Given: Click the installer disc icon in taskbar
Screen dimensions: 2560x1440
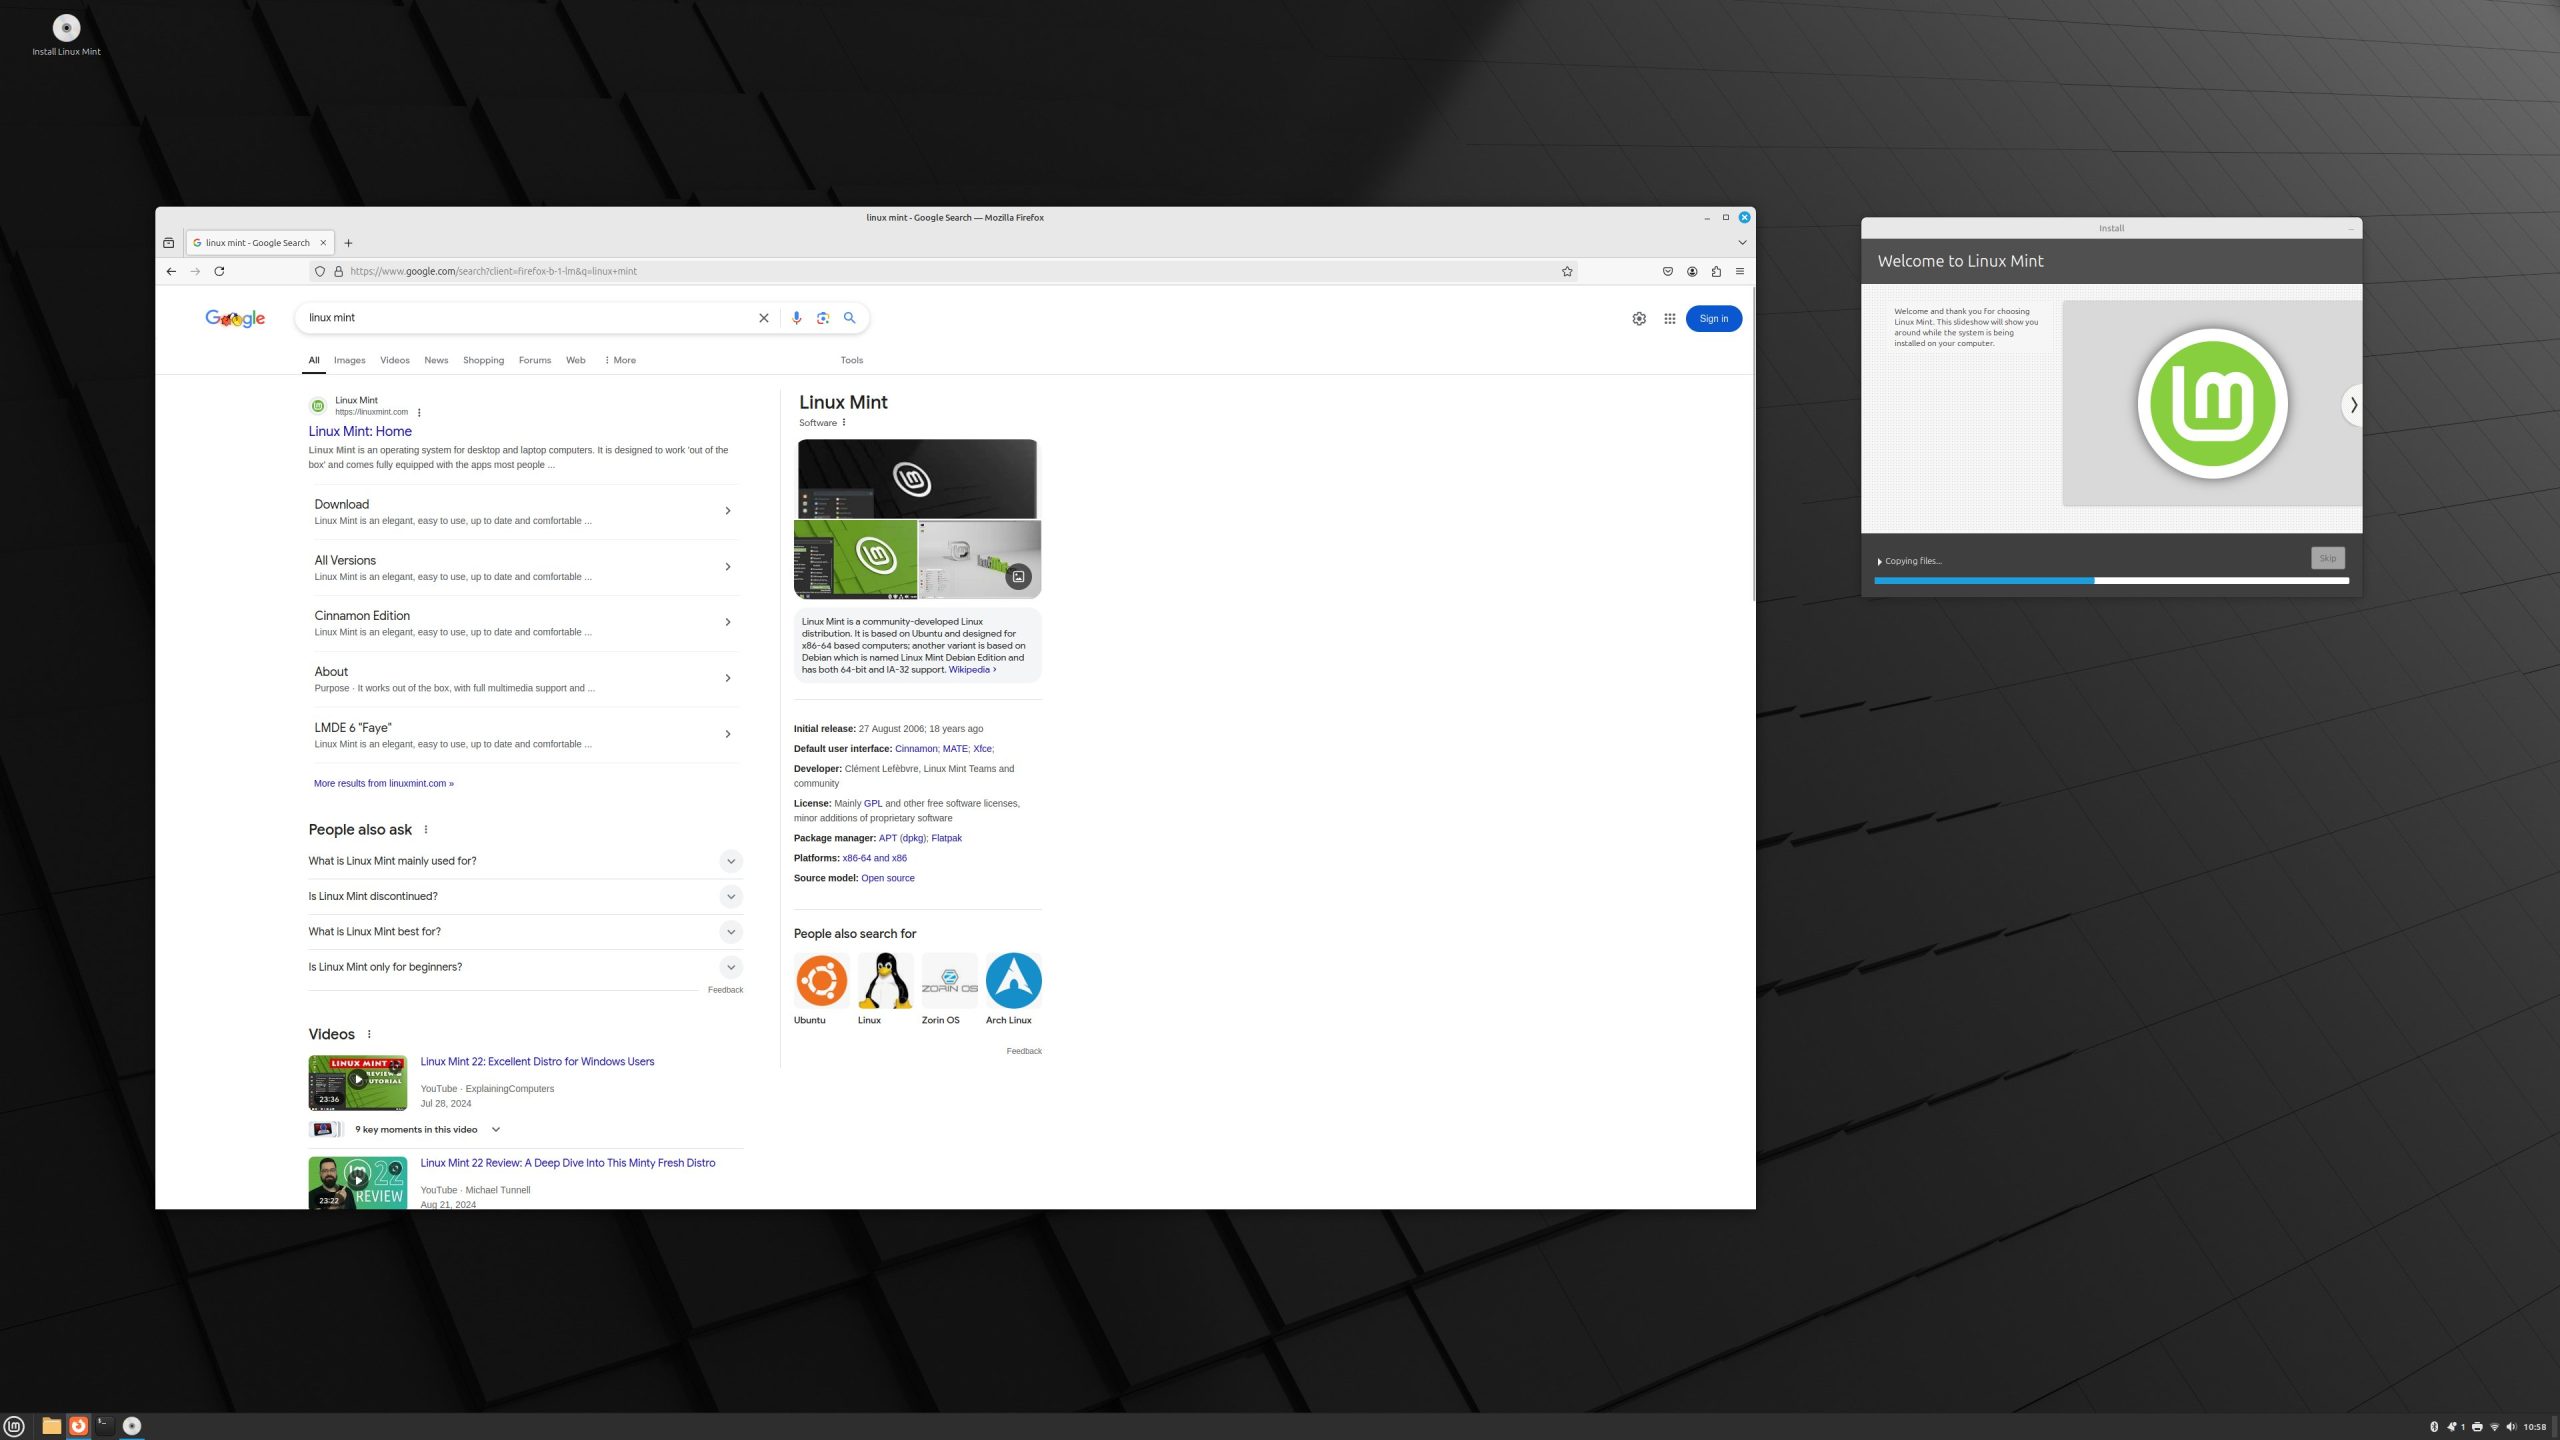Looking at the screenshot, I should point(132,1426).
